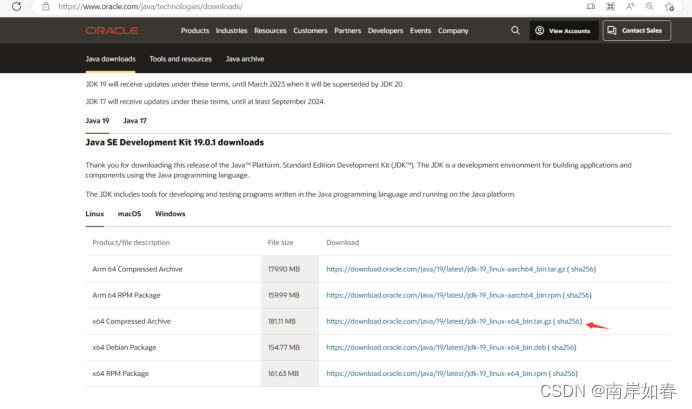Open sha256 link for x64 rpm
The image size is (692, 409).
[564, 373]
